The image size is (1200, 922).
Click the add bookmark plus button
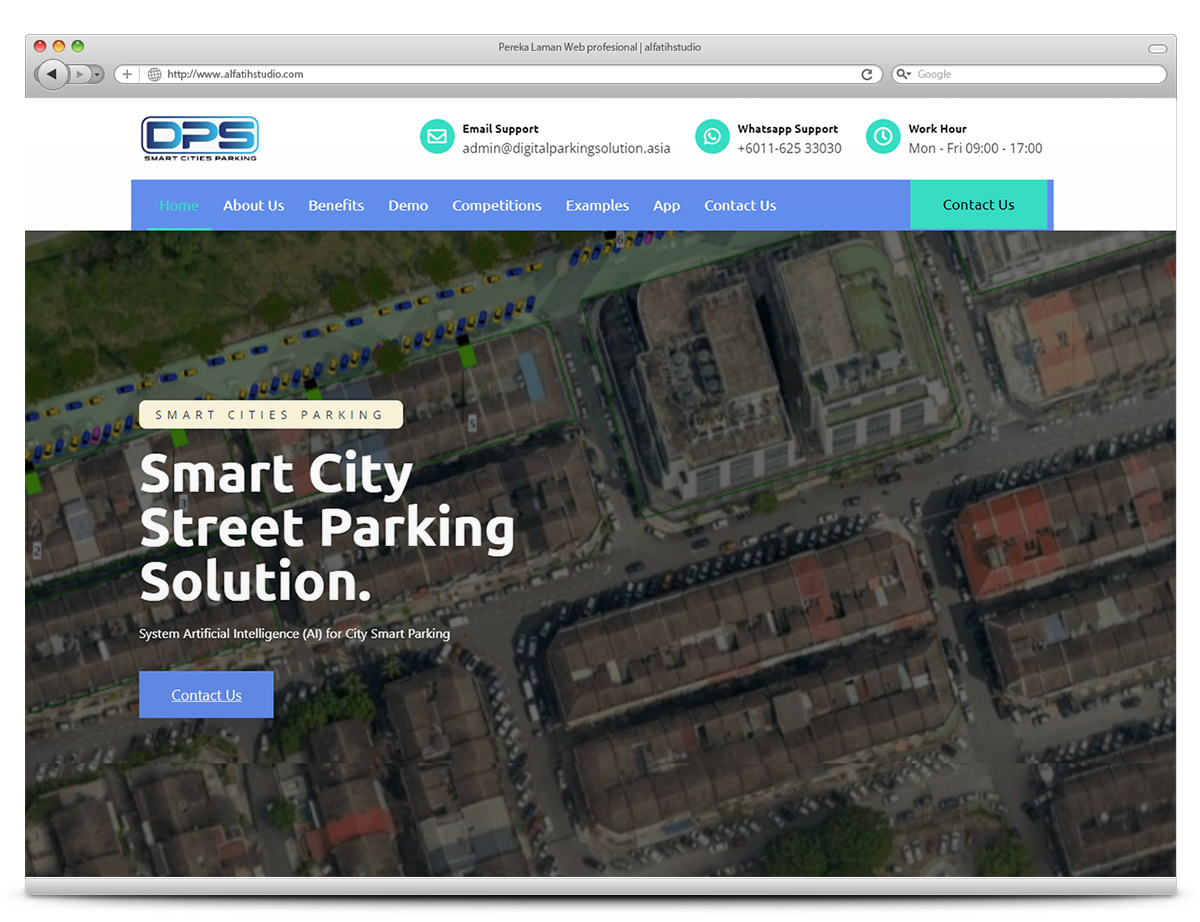tap(127, 74)
